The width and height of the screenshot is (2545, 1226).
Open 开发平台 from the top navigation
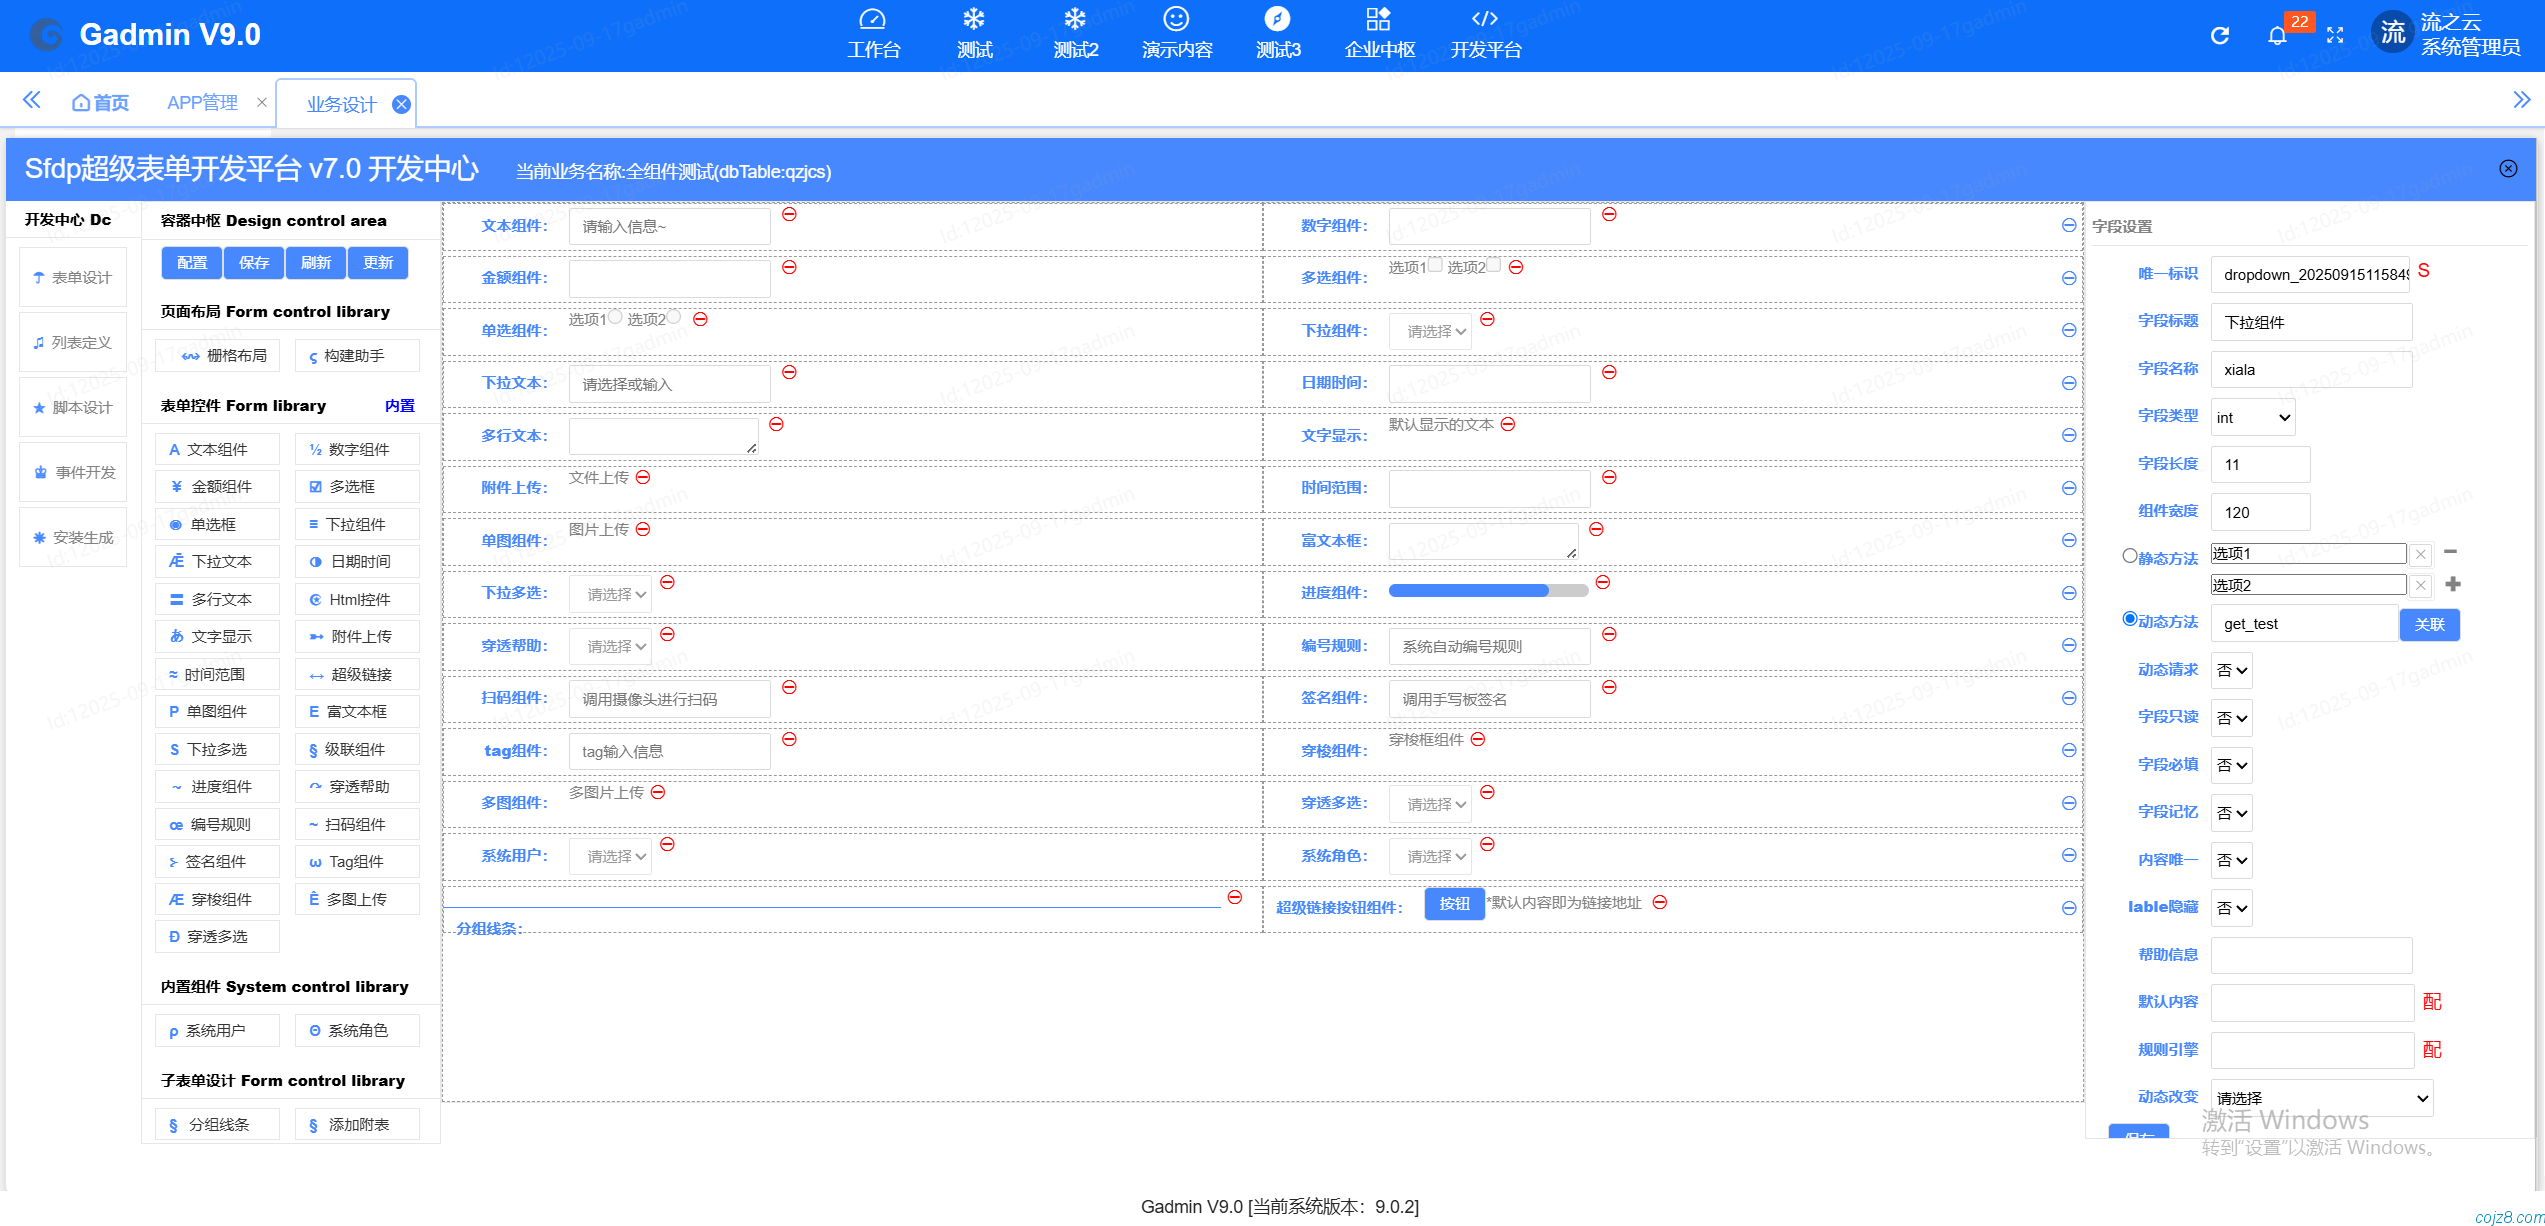click(1485, 35)
